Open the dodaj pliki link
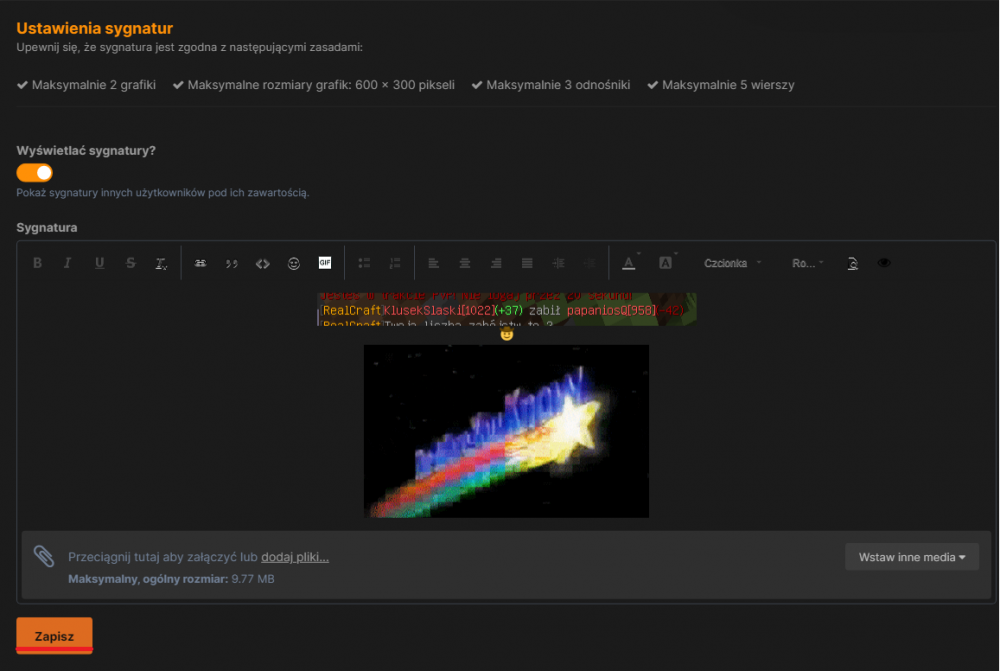Viewport: 1000px width, 671px height. pyautogui.click(x=294, y=556)
